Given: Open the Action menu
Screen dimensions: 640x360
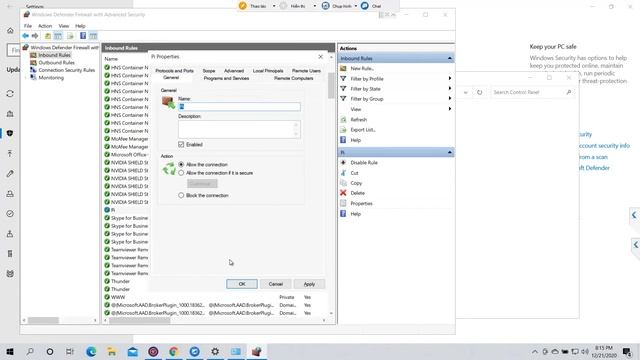Looking at the screenshot, I should pos(45,26).
